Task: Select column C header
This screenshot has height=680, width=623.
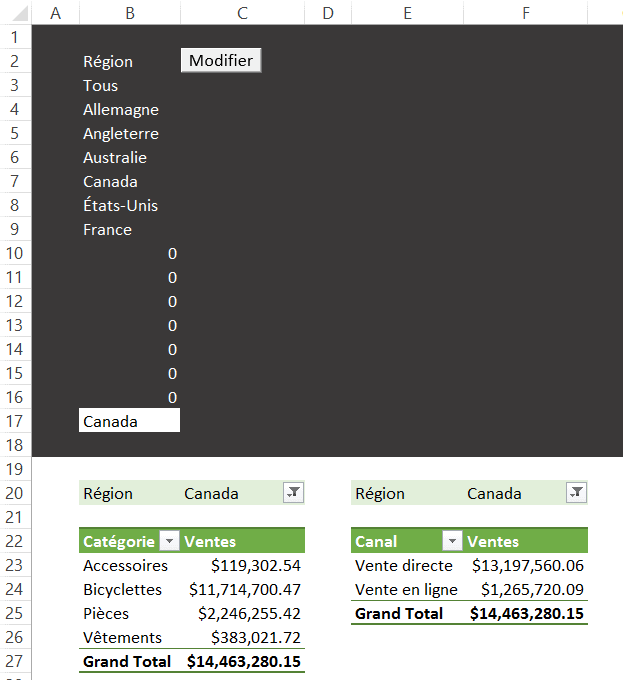Action: (x=243, y=12)
